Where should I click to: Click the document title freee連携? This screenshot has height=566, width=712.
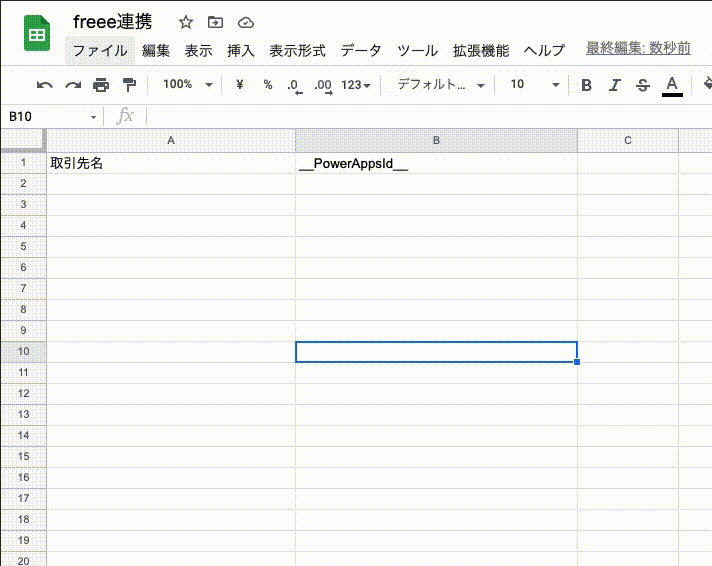113,21
